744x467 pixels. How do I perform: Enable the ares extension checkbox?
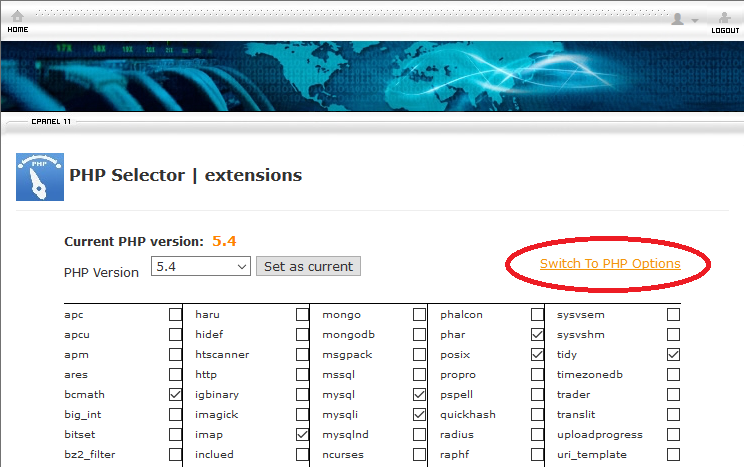[175, 374]
